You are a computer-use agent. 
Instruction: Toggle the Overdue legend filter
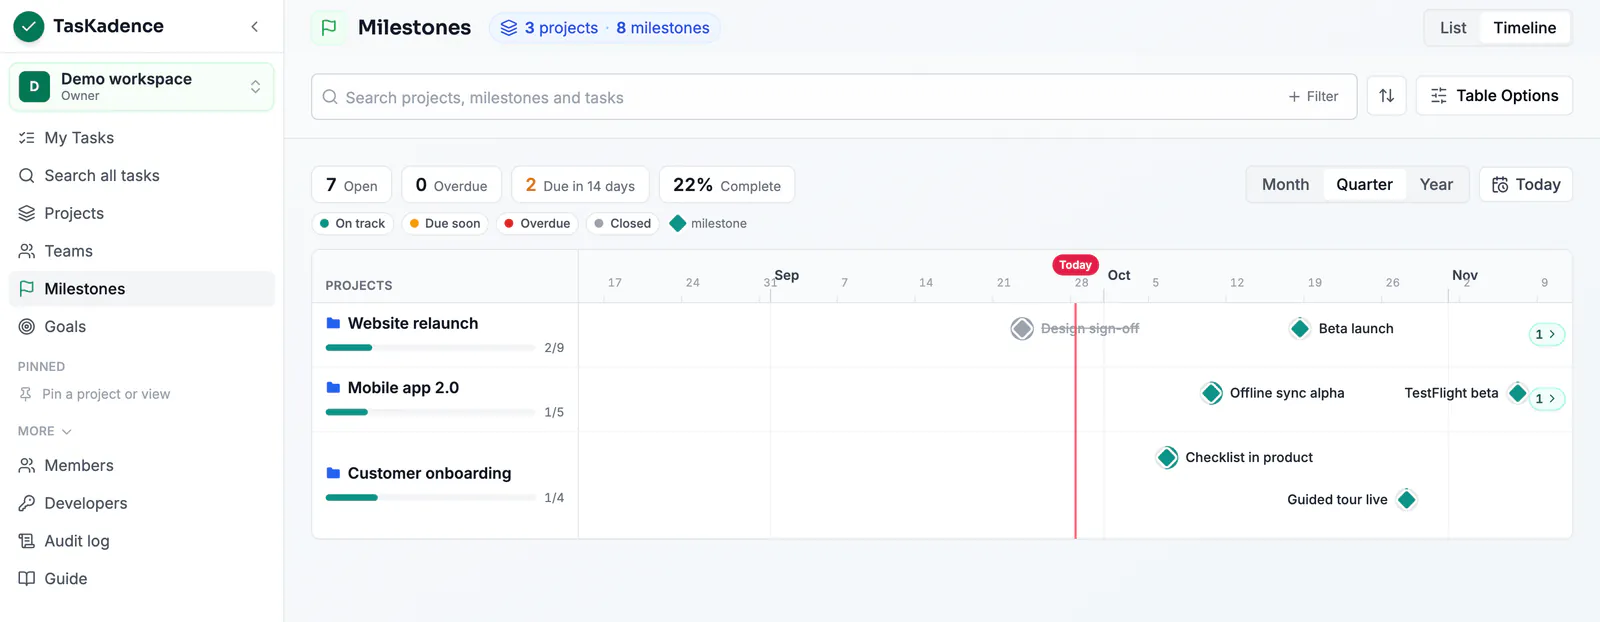coord(537,224)
